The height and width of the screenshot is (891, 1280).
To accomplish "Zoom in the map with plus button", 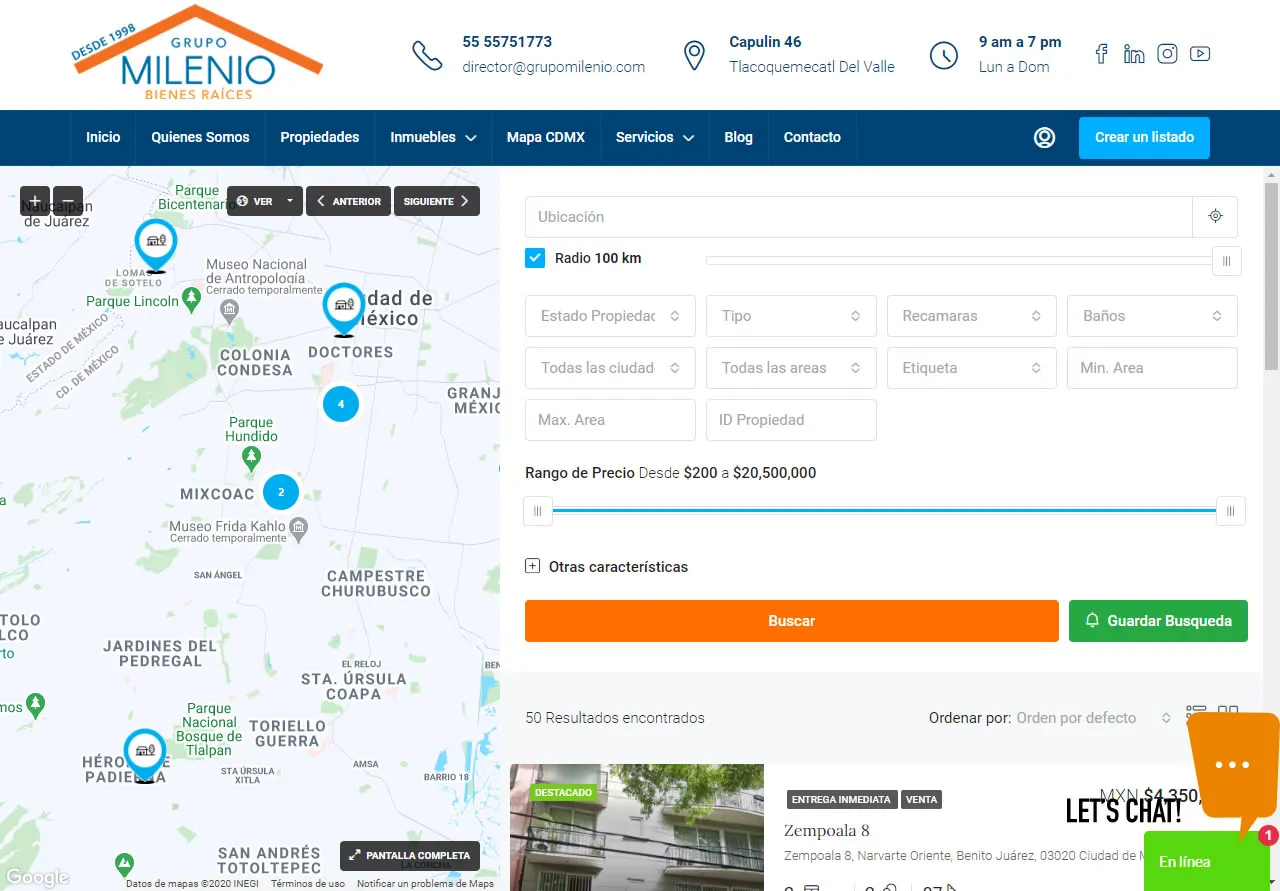I will point(35,201).
